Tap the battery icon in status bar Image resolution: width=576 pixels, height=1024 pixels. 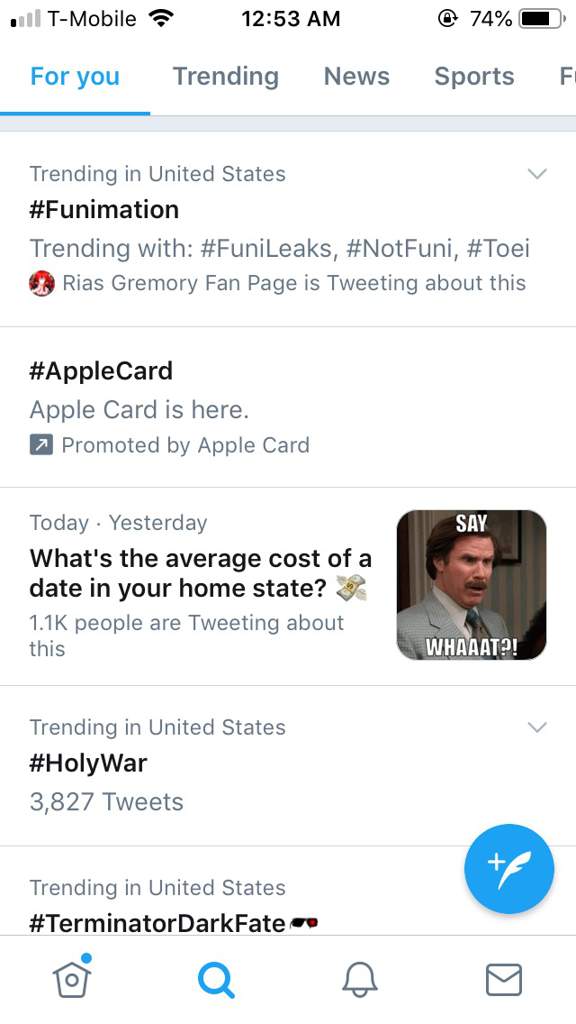pos(541,19)
